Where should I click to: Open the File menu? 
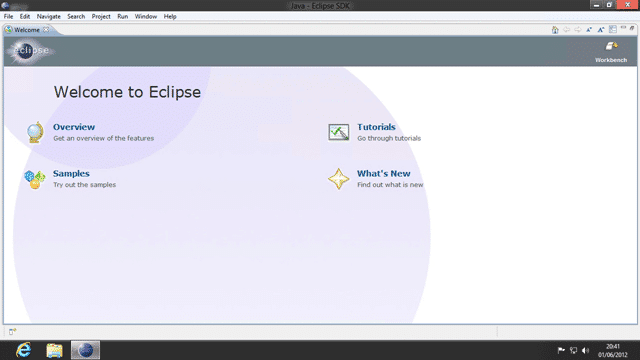tap(9, 16)
